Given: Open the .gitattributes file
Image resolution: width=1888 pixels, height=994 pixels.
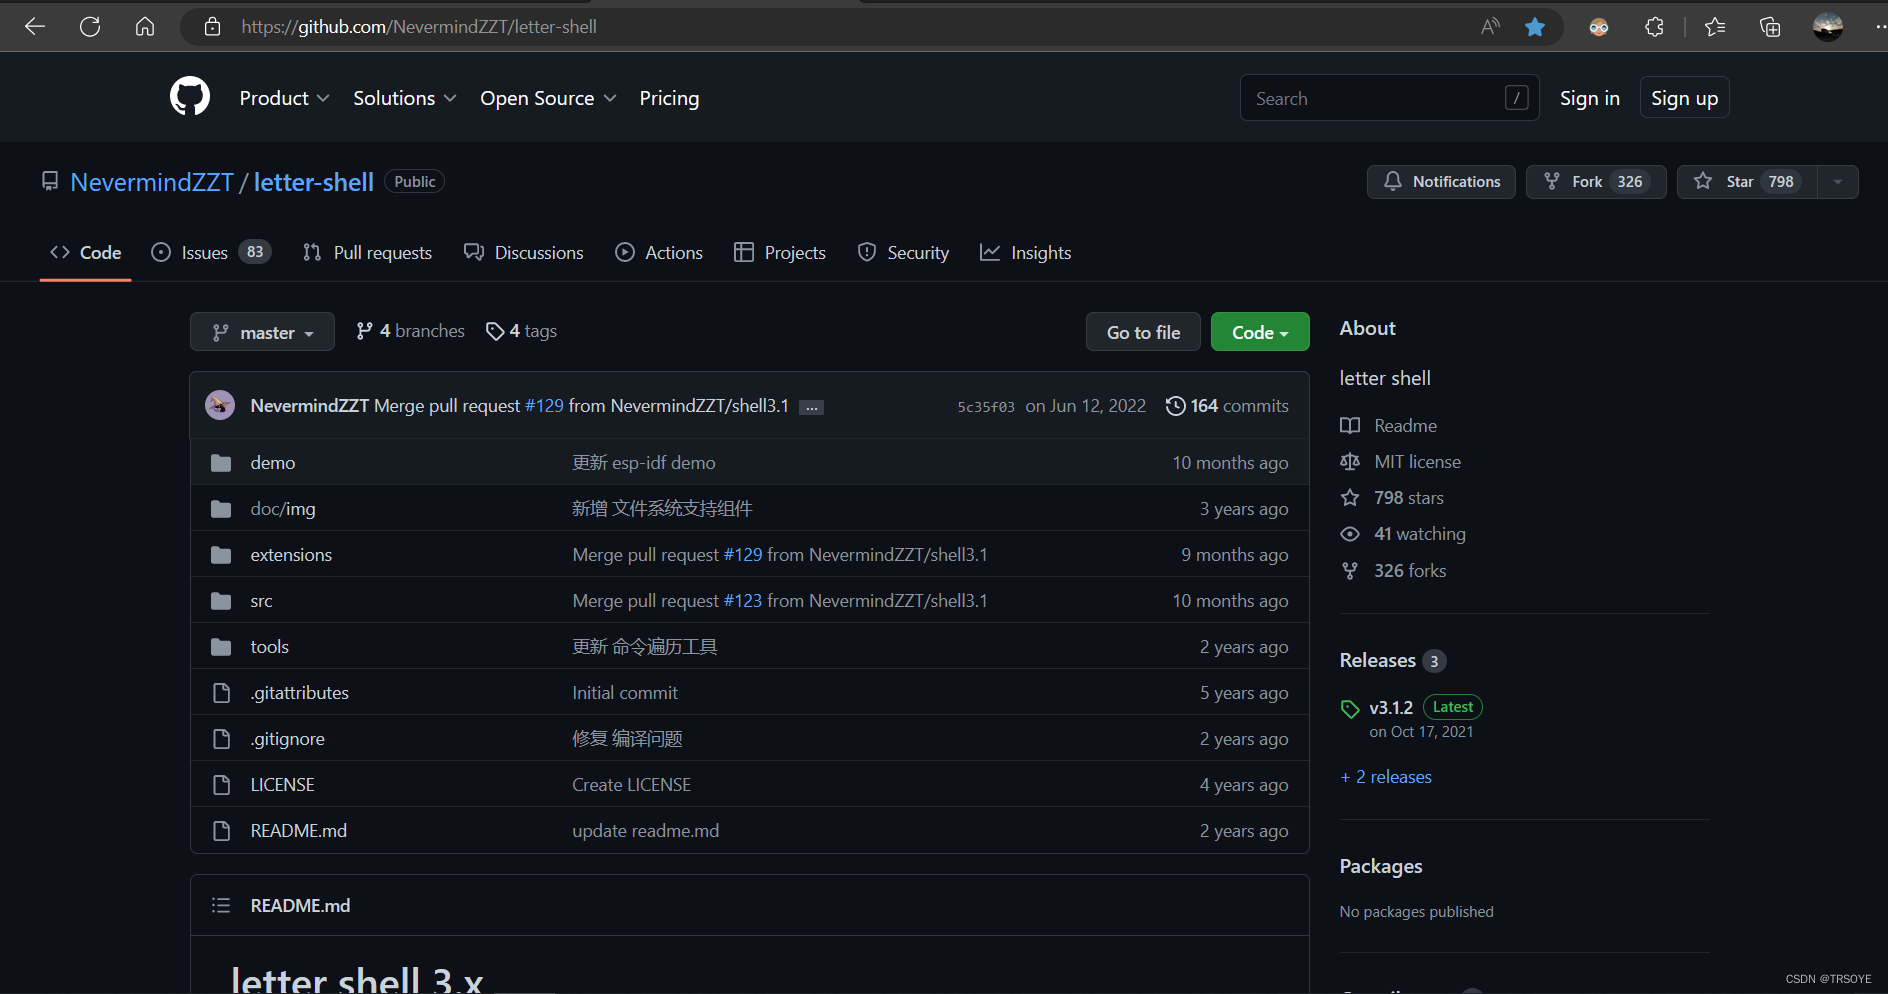Looking at the screenshot, I should (x=299, y=693).
